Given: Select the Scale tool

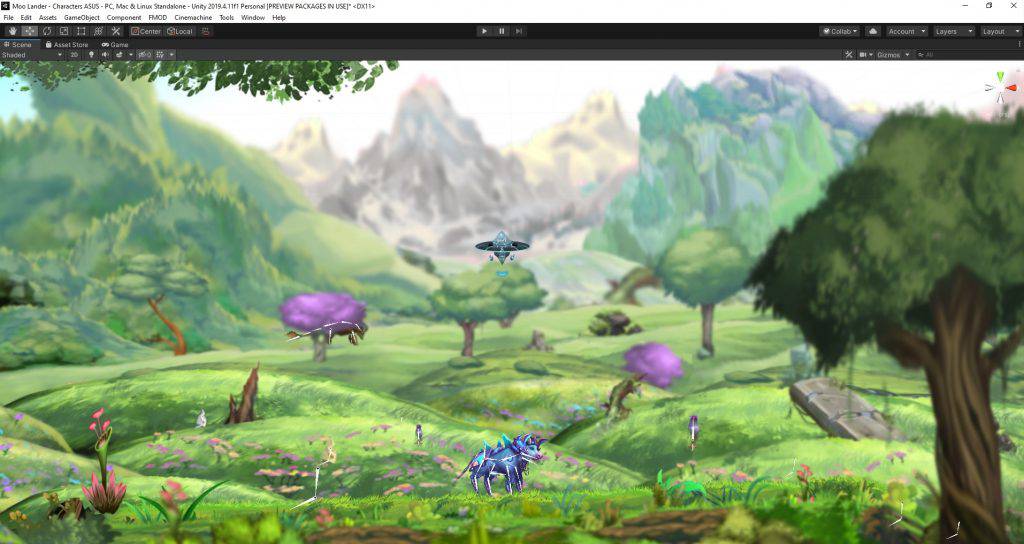Looking at the screenshot, I should [x=64, y=31].
